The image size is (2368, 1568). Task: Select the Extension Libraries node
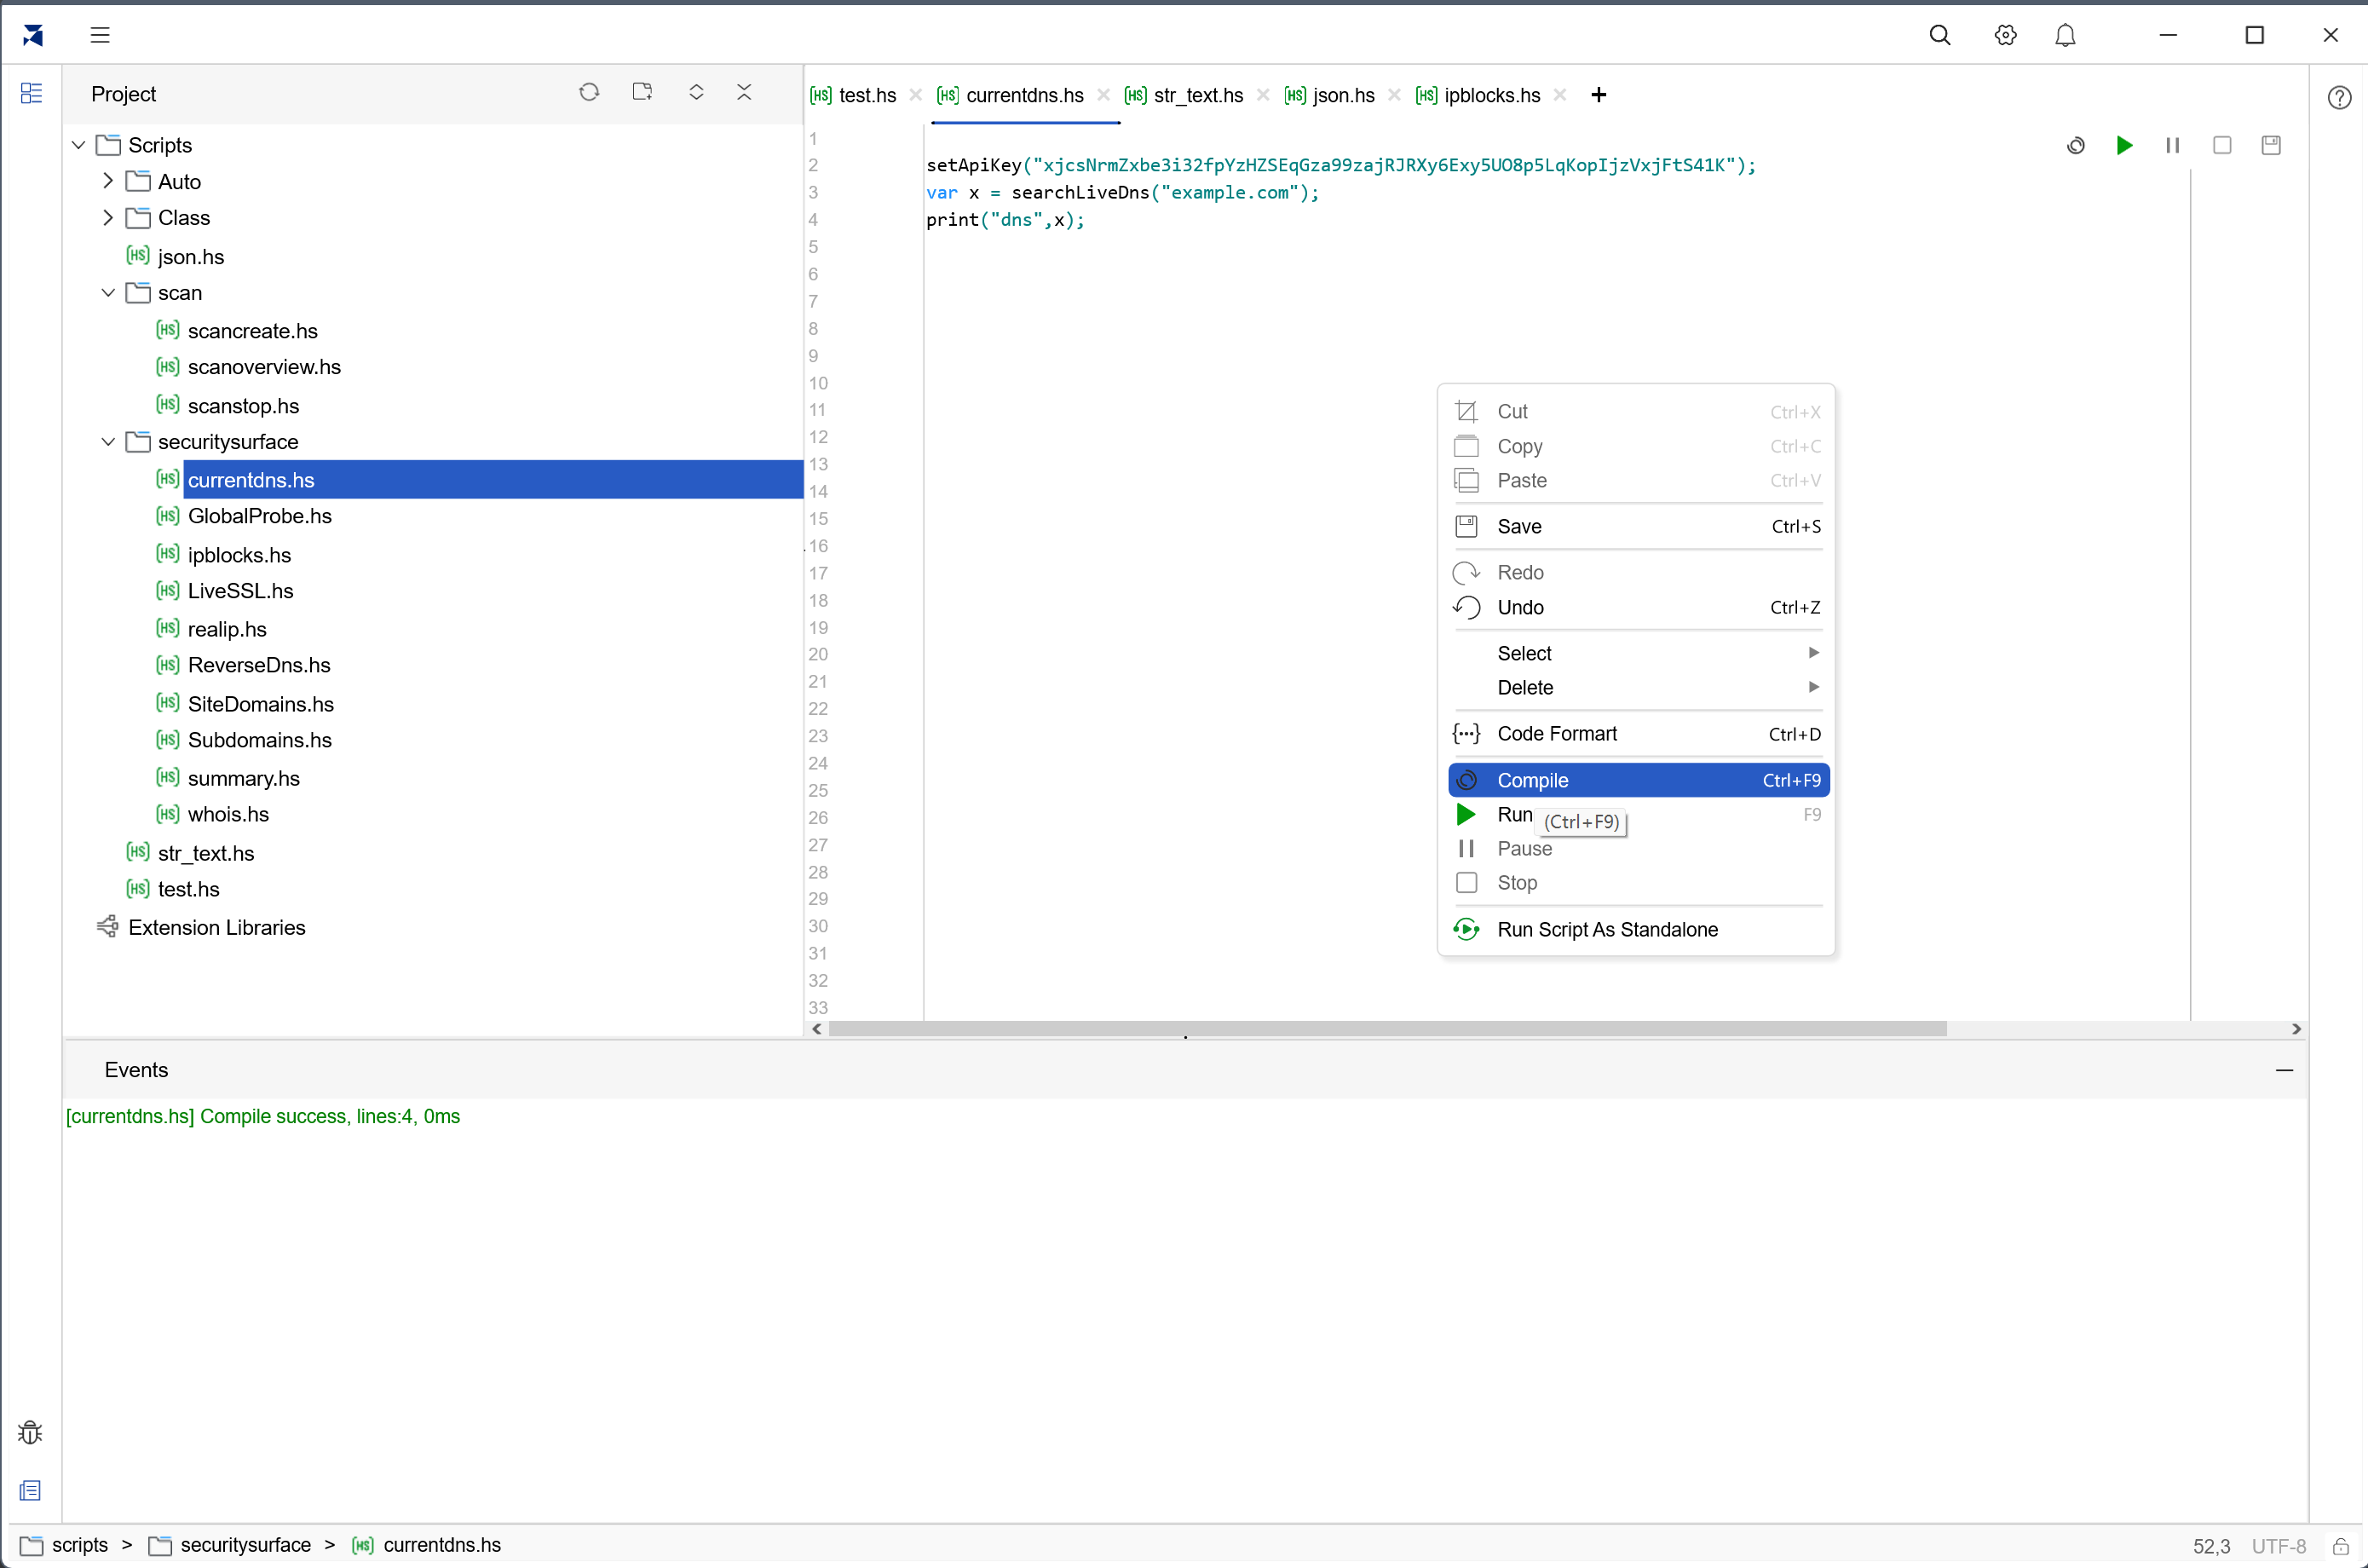[217, 927]
